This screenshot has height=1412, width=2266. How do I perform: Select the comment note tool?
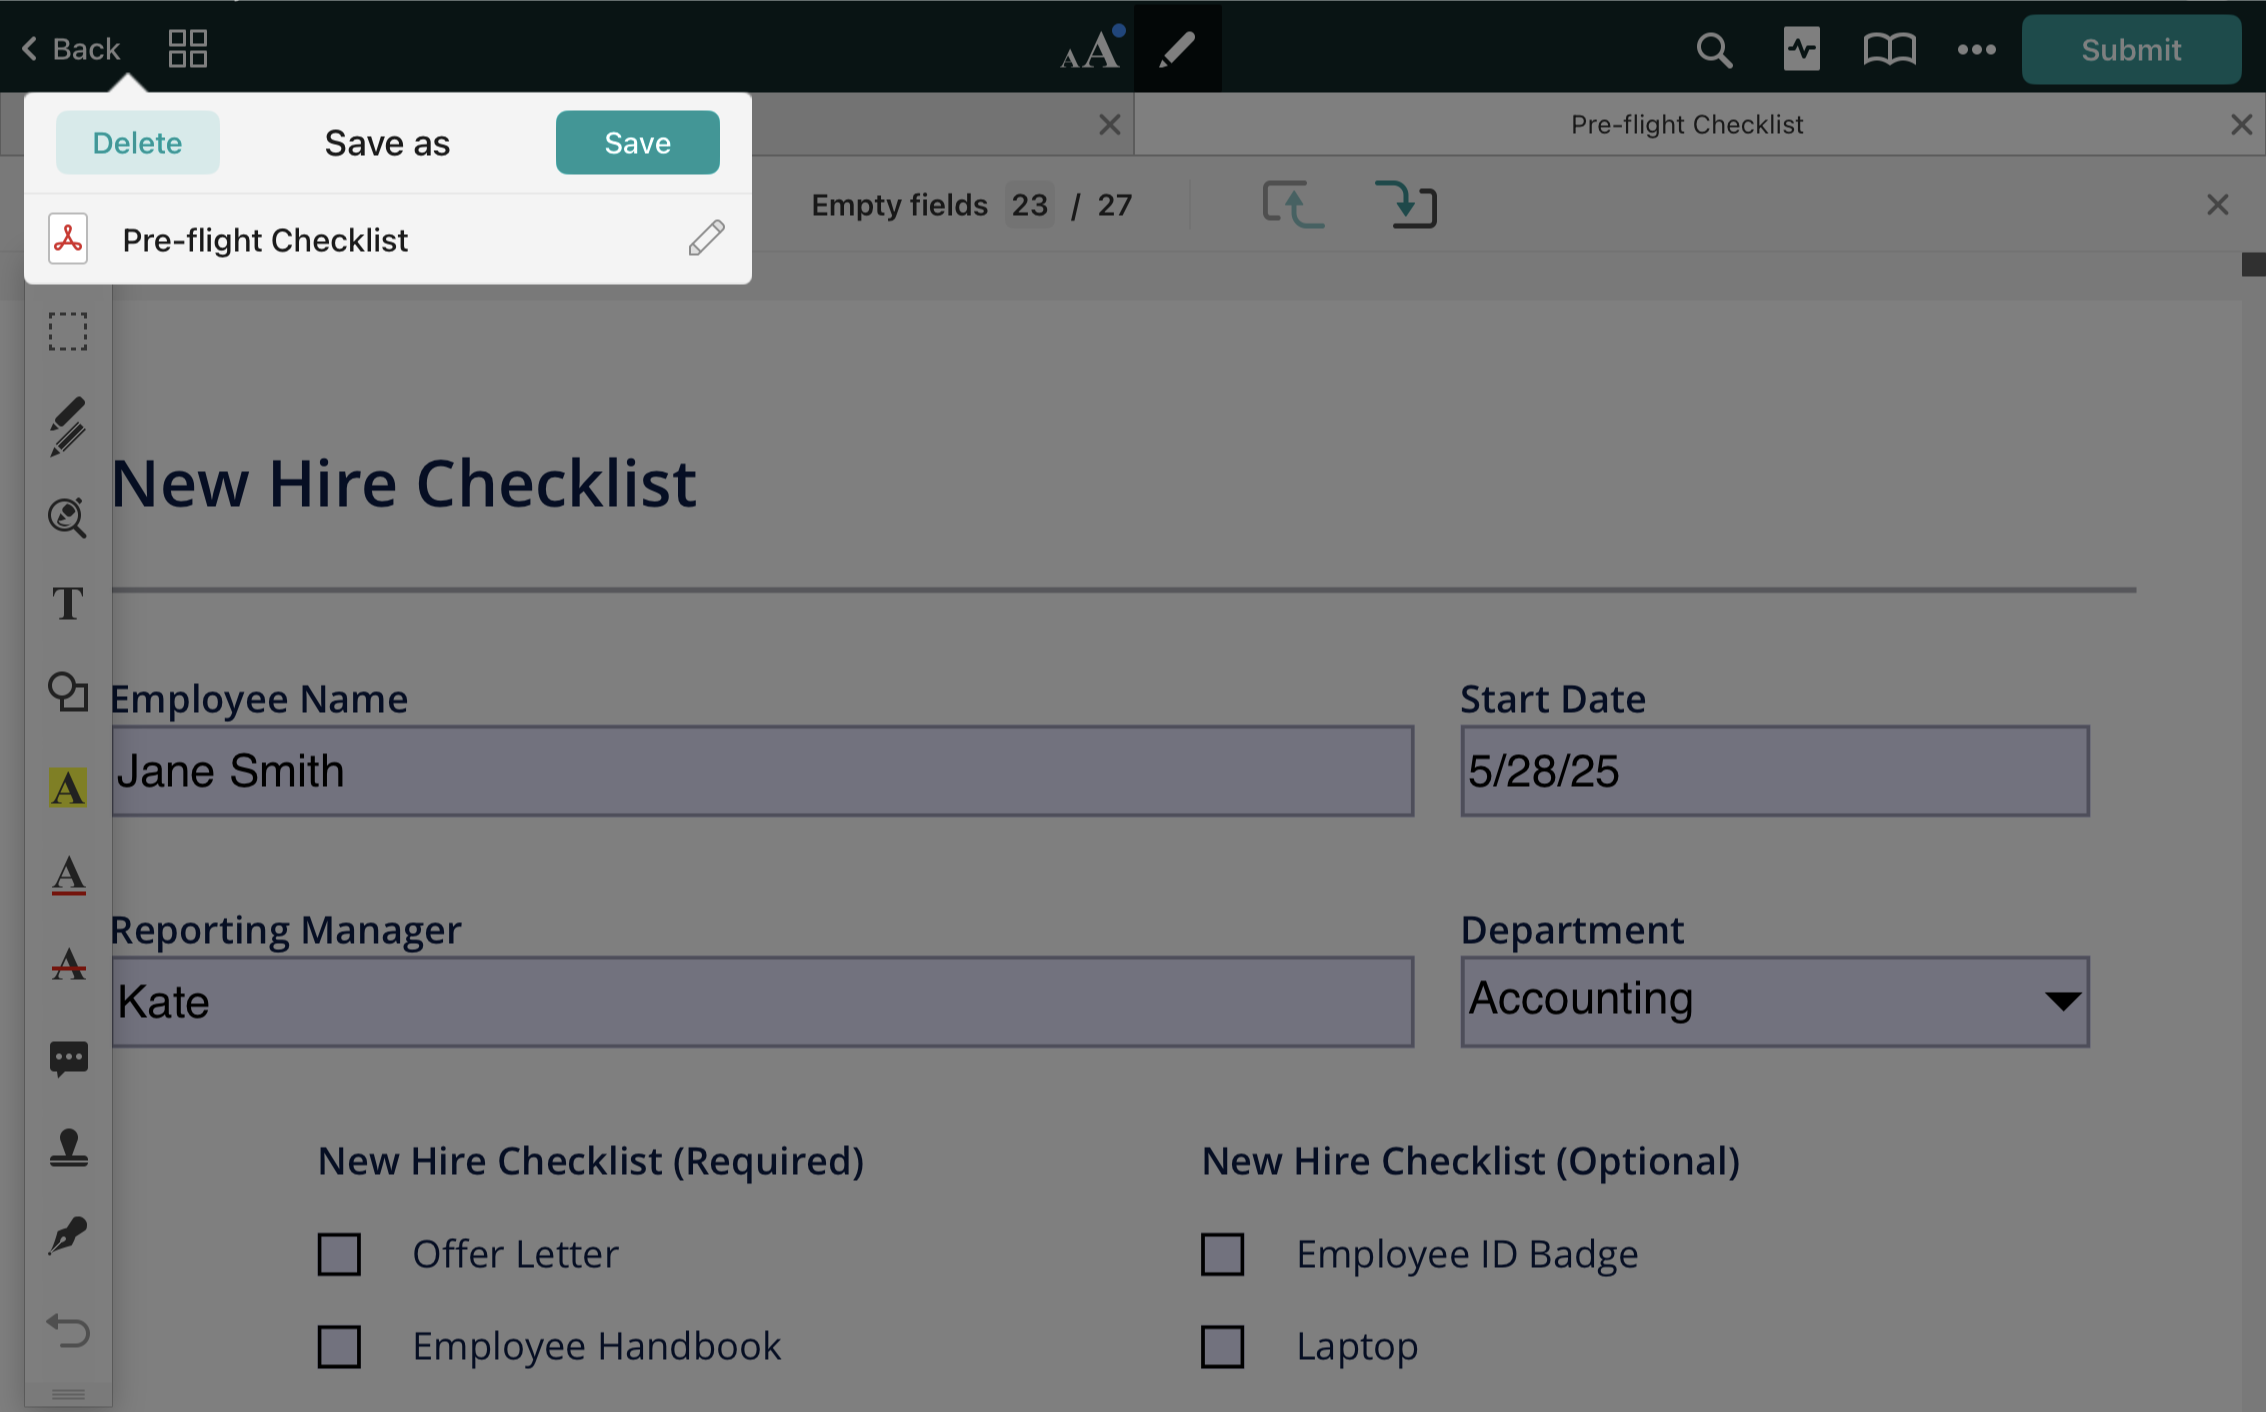pyautogui.click(x=68, y=1058)
